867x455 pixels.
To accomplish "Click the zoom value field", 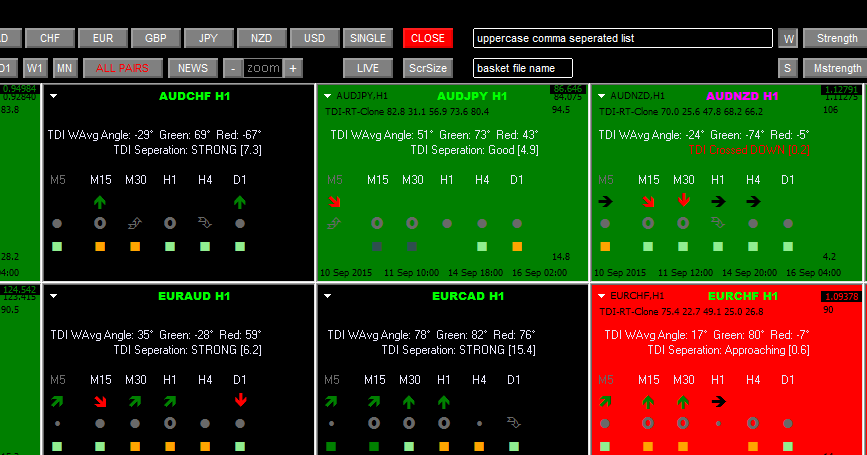I will [263, 68].
